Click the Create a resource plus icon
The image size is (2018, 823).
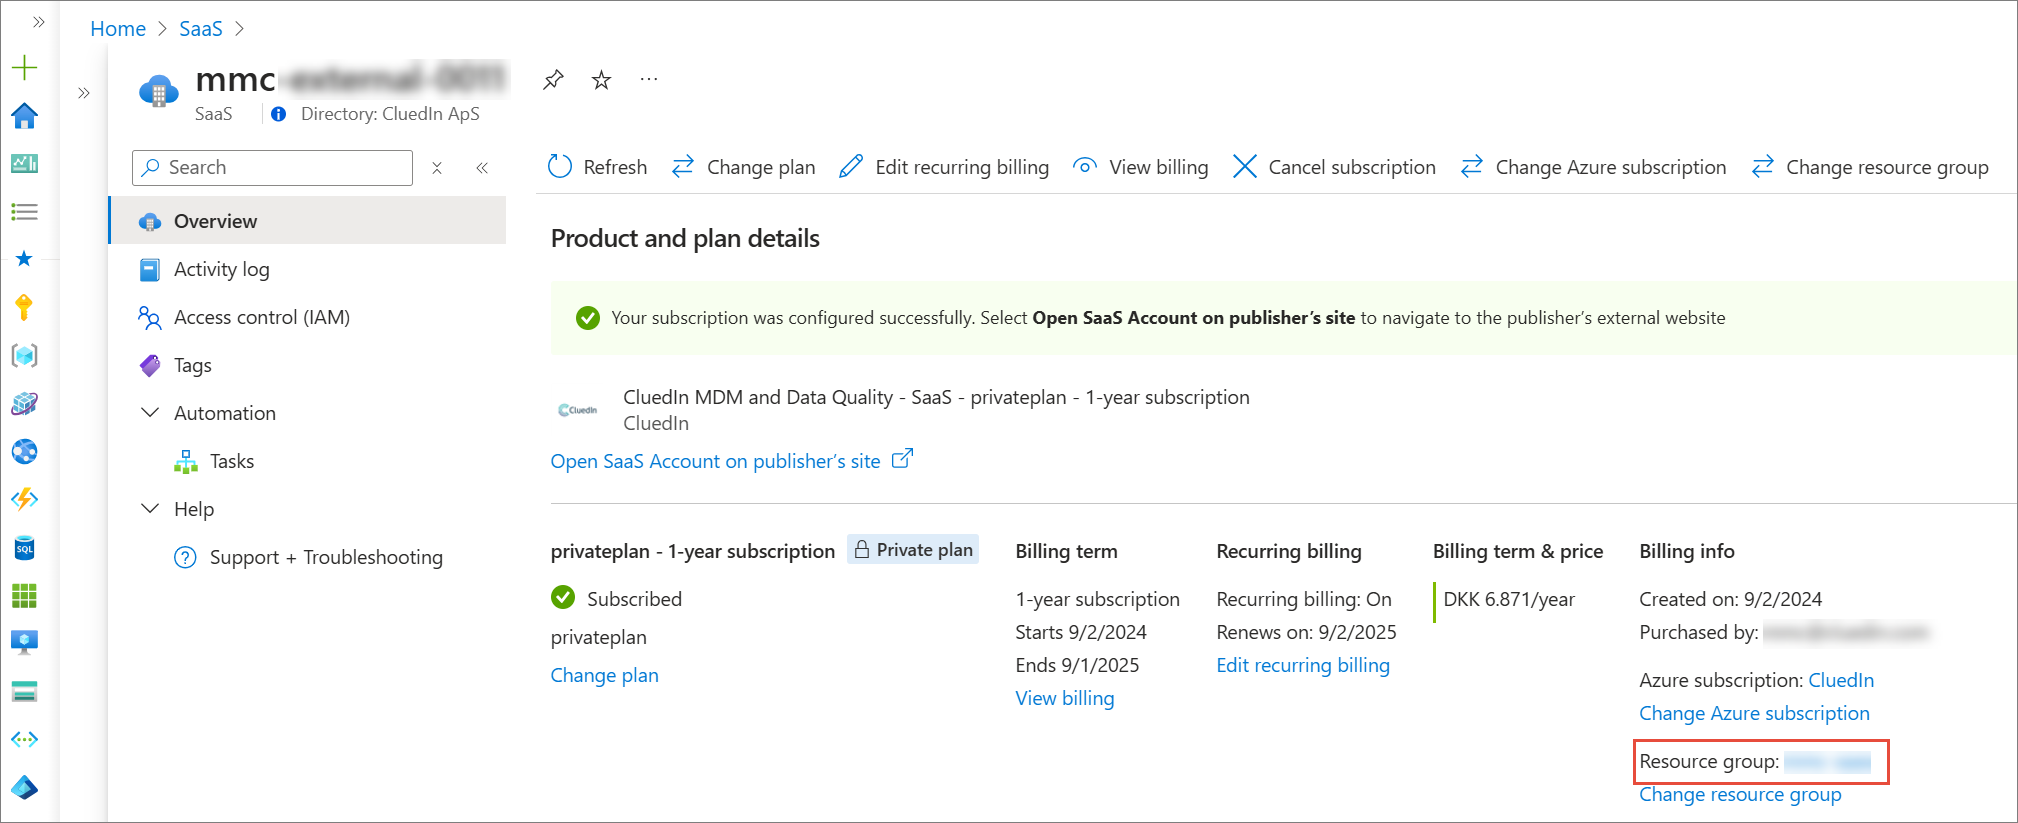tap(24, 68)
